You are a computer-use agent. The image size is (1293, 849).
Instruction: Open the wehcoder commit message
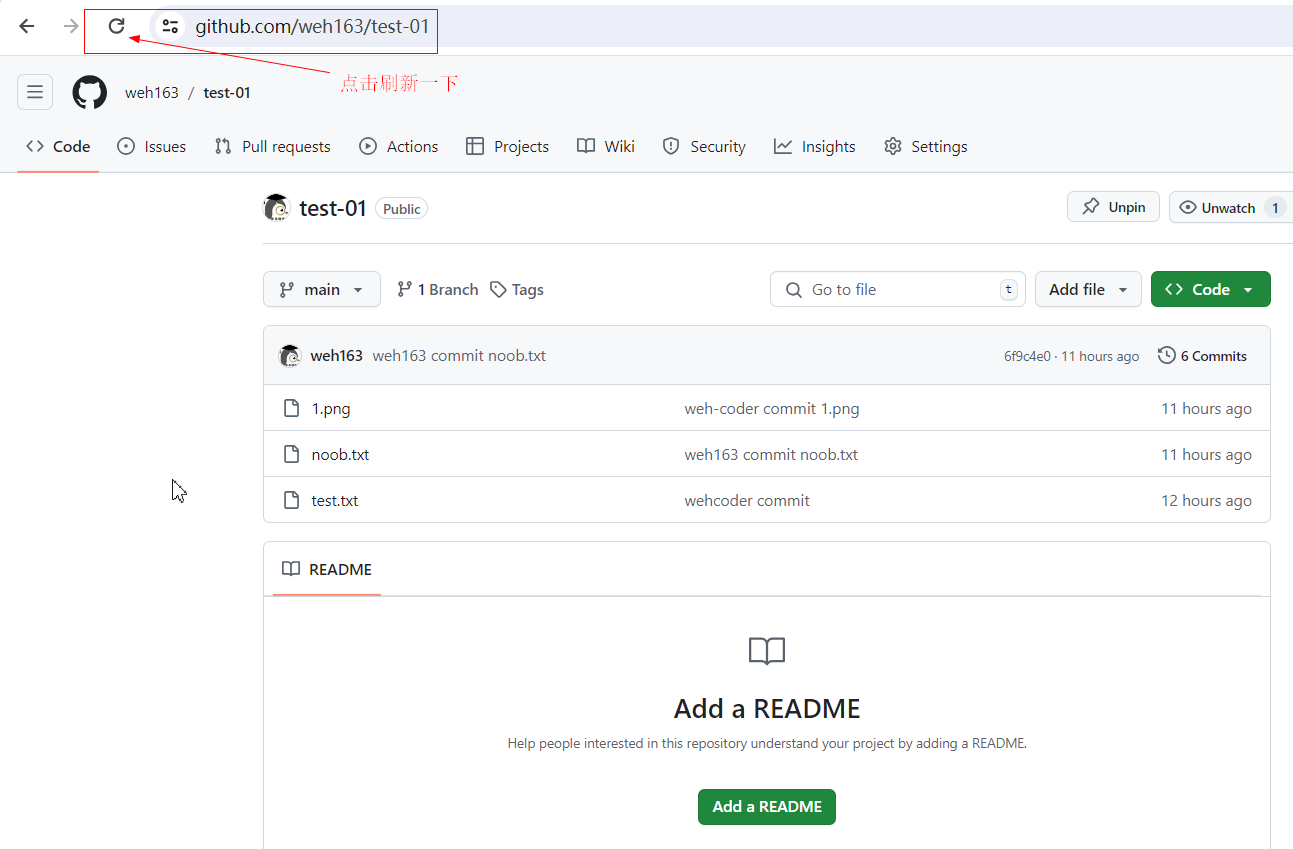tap(747, 500)
